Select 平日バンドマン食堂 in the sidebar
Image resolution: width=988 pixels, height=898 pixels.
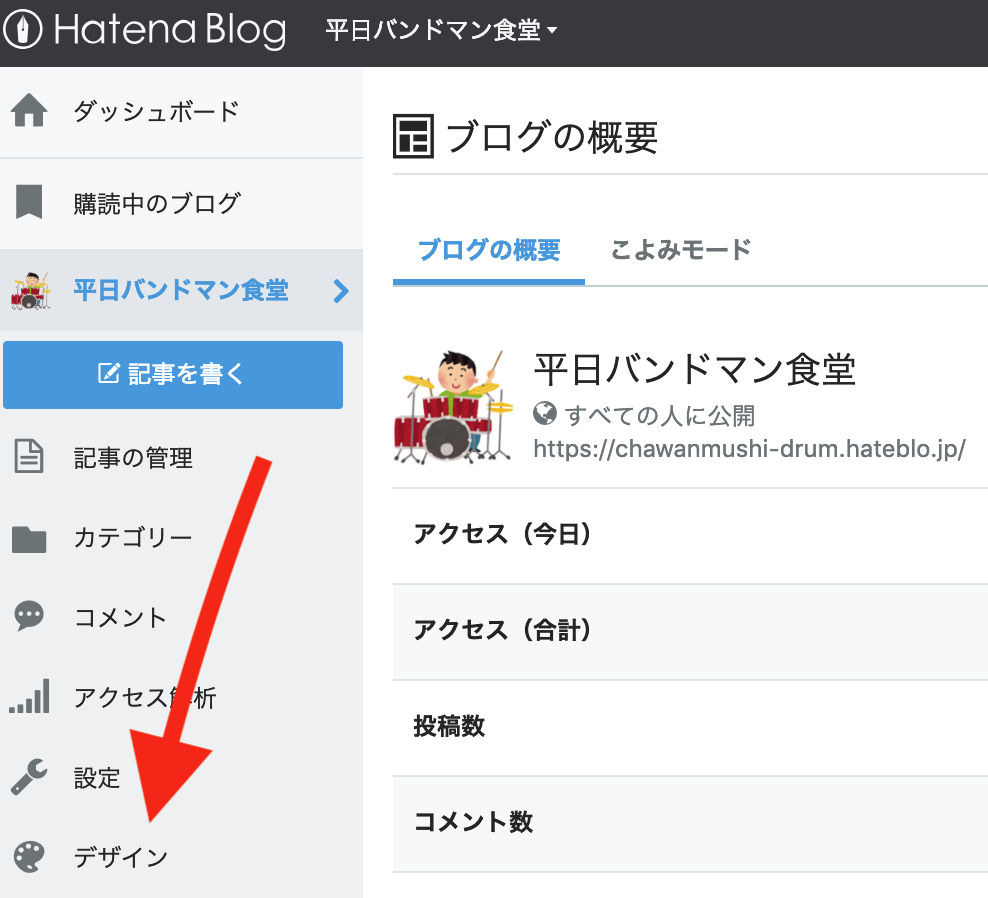(181, 291)
